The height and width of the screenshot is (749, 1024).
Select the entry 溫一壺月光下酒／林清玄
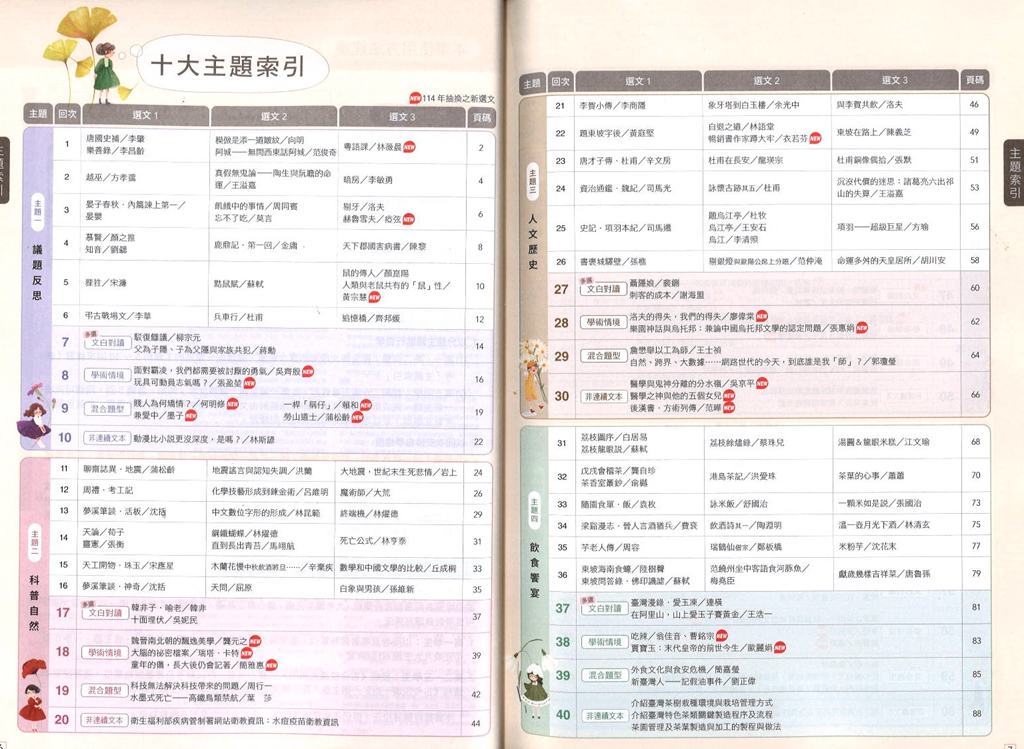[884, 524]
